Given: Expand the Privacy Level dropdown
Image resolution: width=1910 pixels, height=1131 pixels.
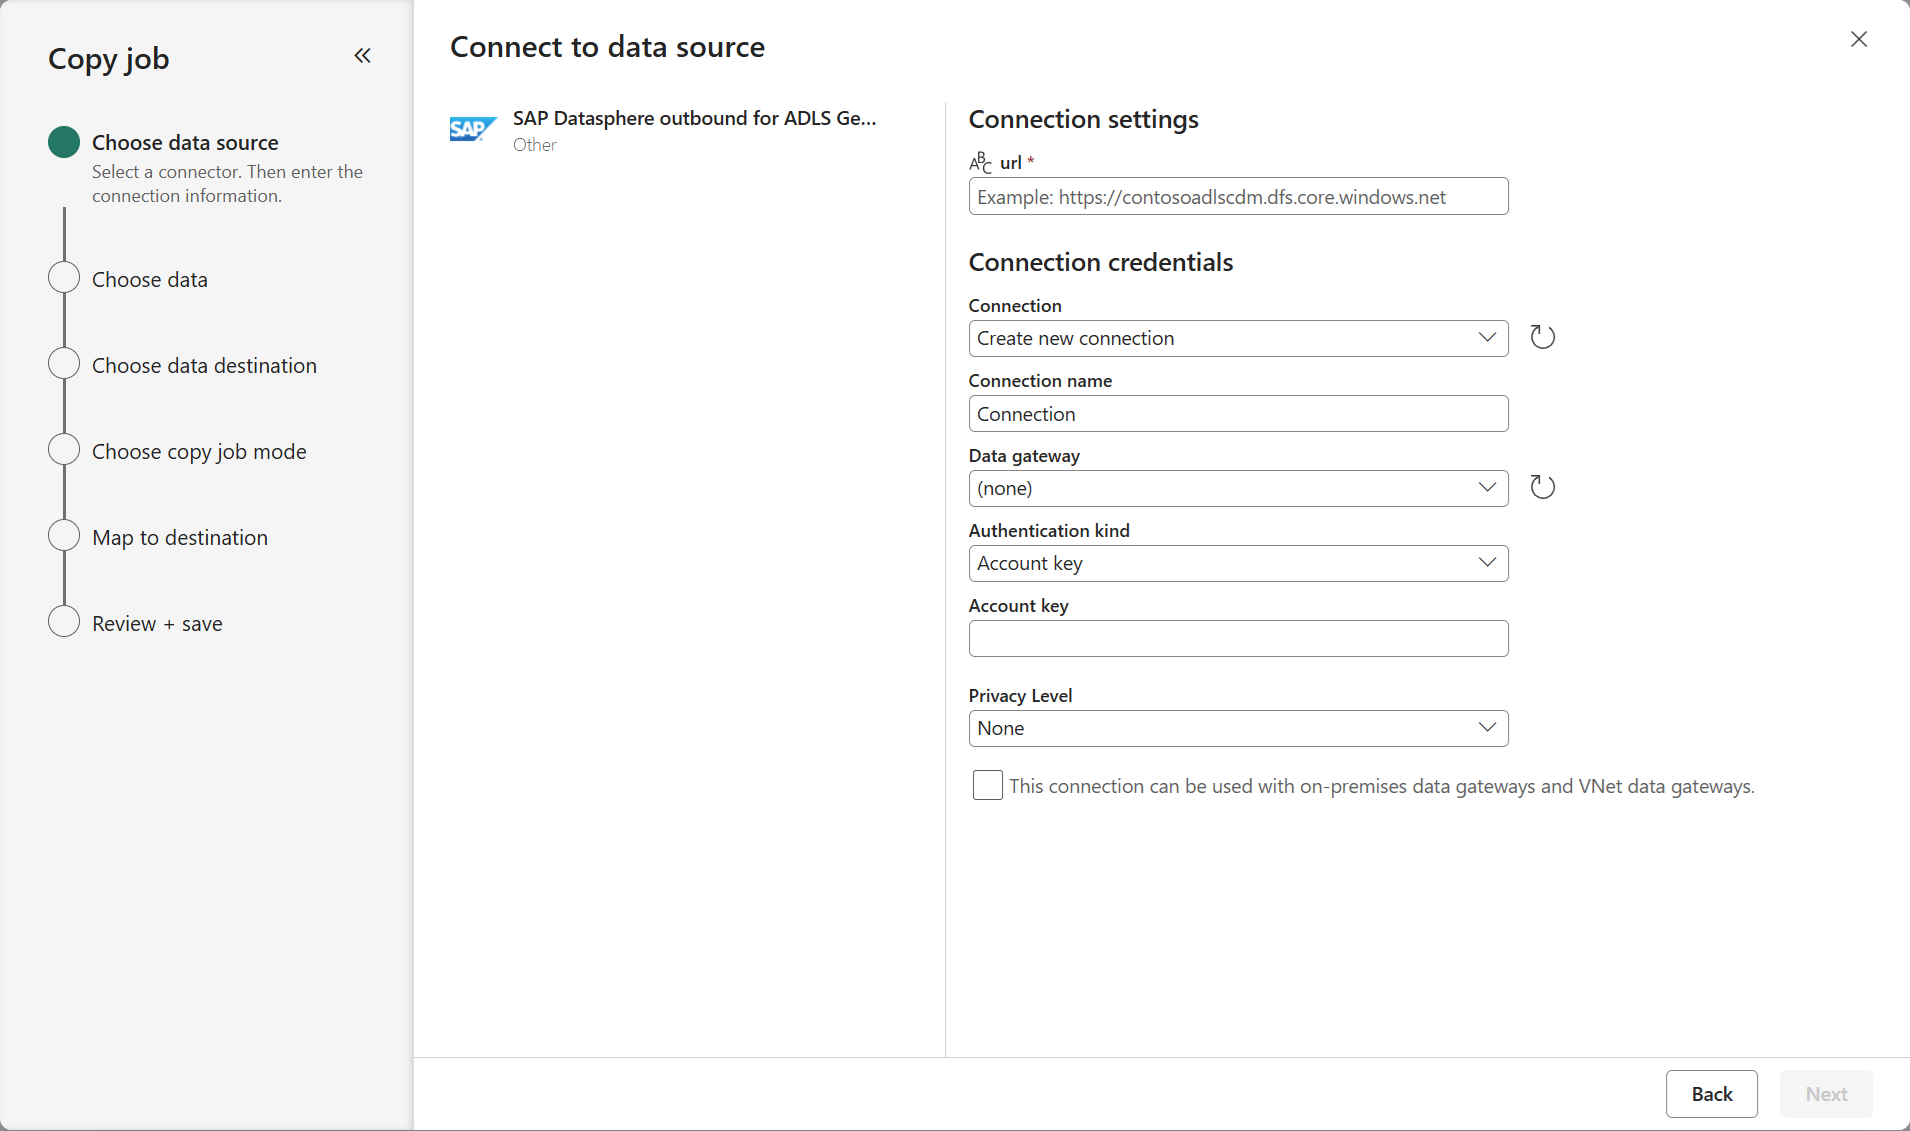Looking at the screenshot, I should (x=1237, y=728).
